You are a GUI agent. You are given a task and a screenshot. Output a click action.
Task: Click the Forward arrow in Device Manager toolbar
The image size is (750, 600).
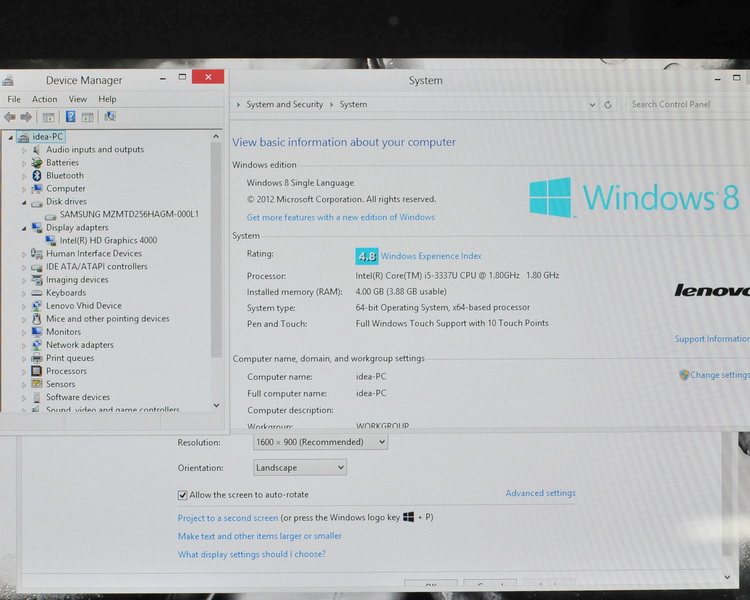click(x=26, y=117)
